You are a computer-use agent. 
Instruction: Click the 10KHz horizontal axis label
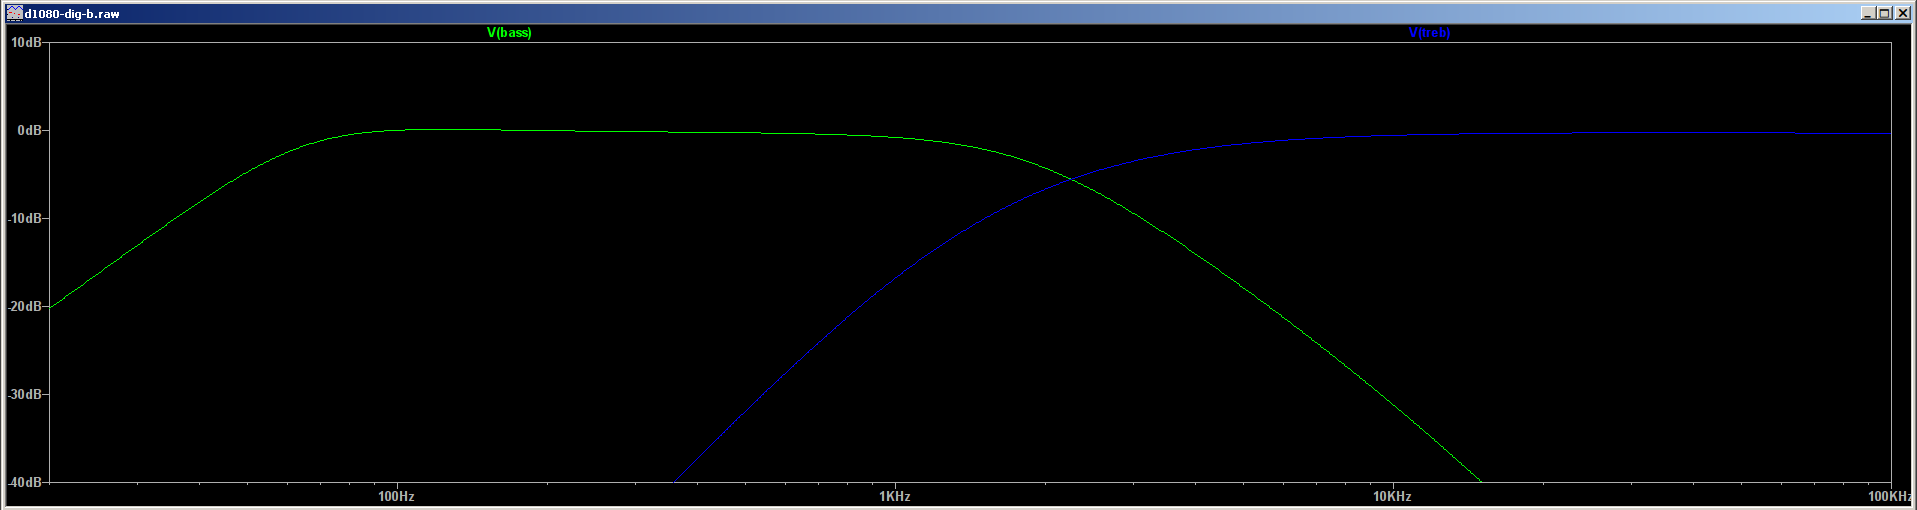(x=1392, y=497)
